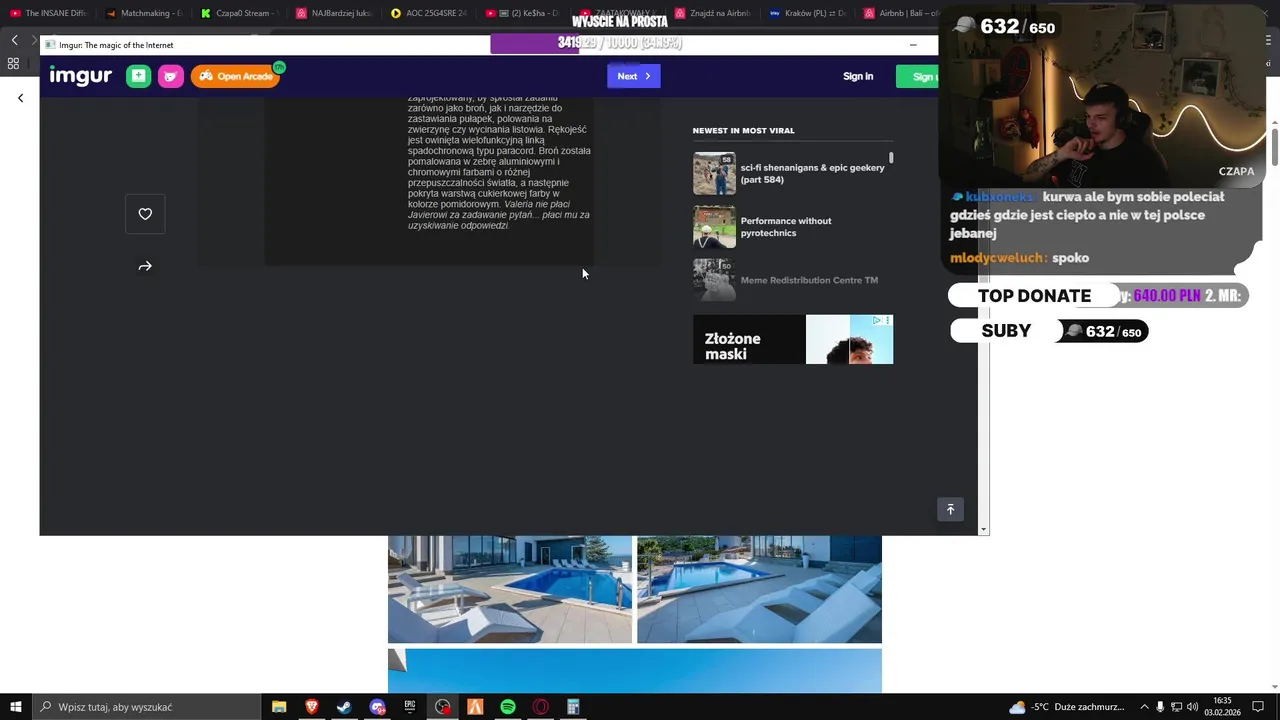This screenshot has width=1280, height=720.
Task: Go to Next imgur post
Action: click(633, 76)
